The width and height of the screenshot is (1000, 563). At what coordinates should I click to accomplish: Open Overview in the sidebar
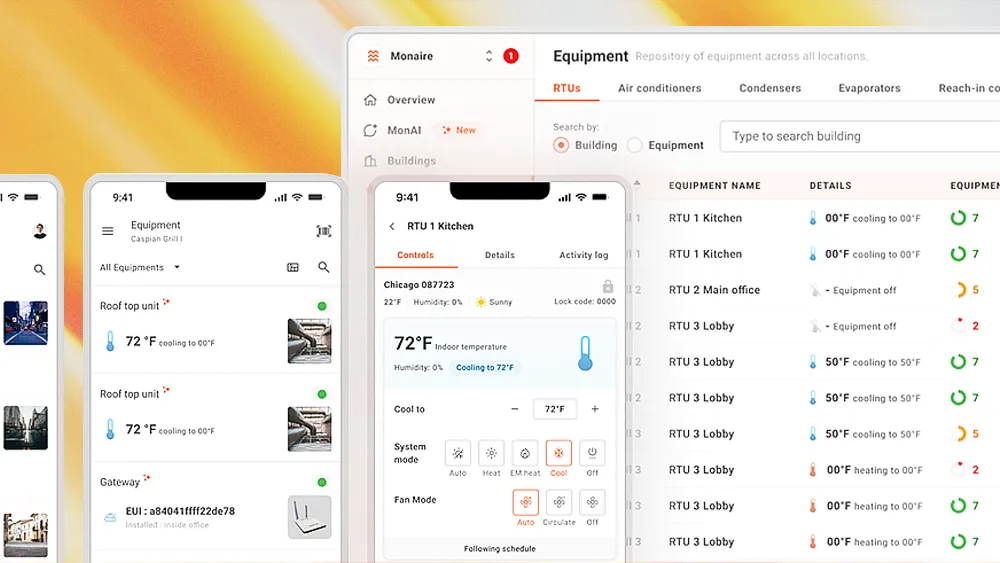point(411,100)
